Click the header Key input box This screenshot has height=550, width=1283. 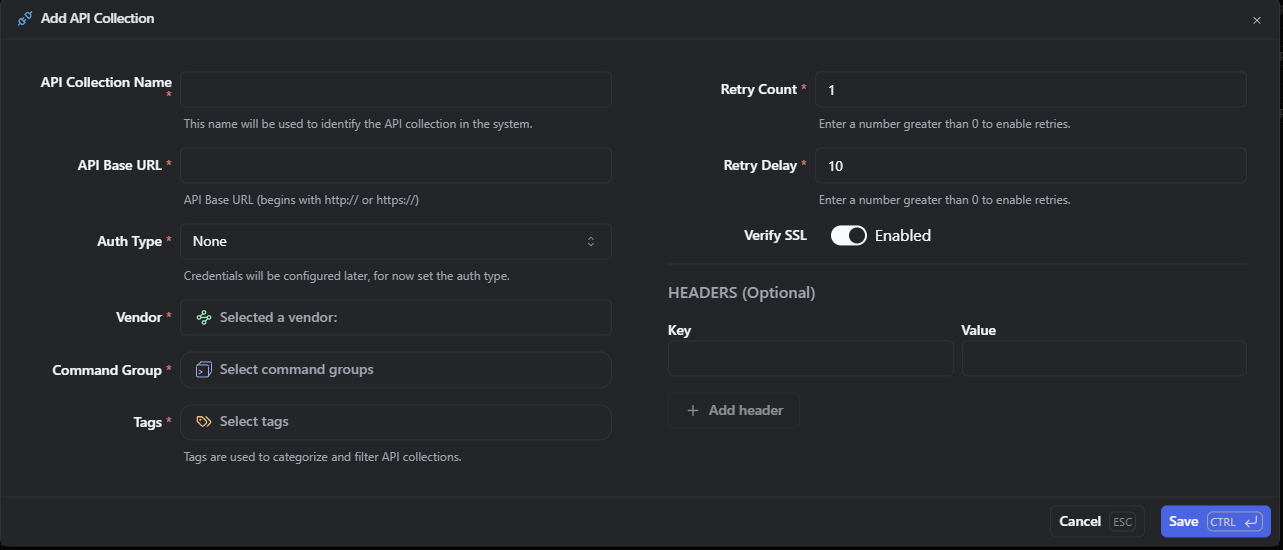[810, 358]
